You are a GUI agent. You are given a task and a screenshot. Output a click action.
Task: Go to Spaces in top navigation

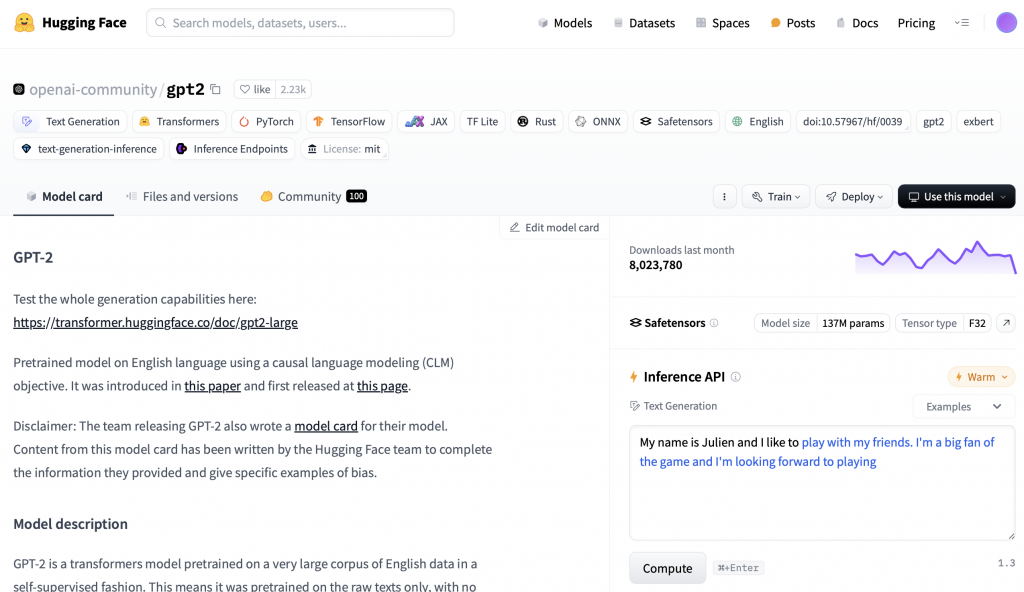722,23
